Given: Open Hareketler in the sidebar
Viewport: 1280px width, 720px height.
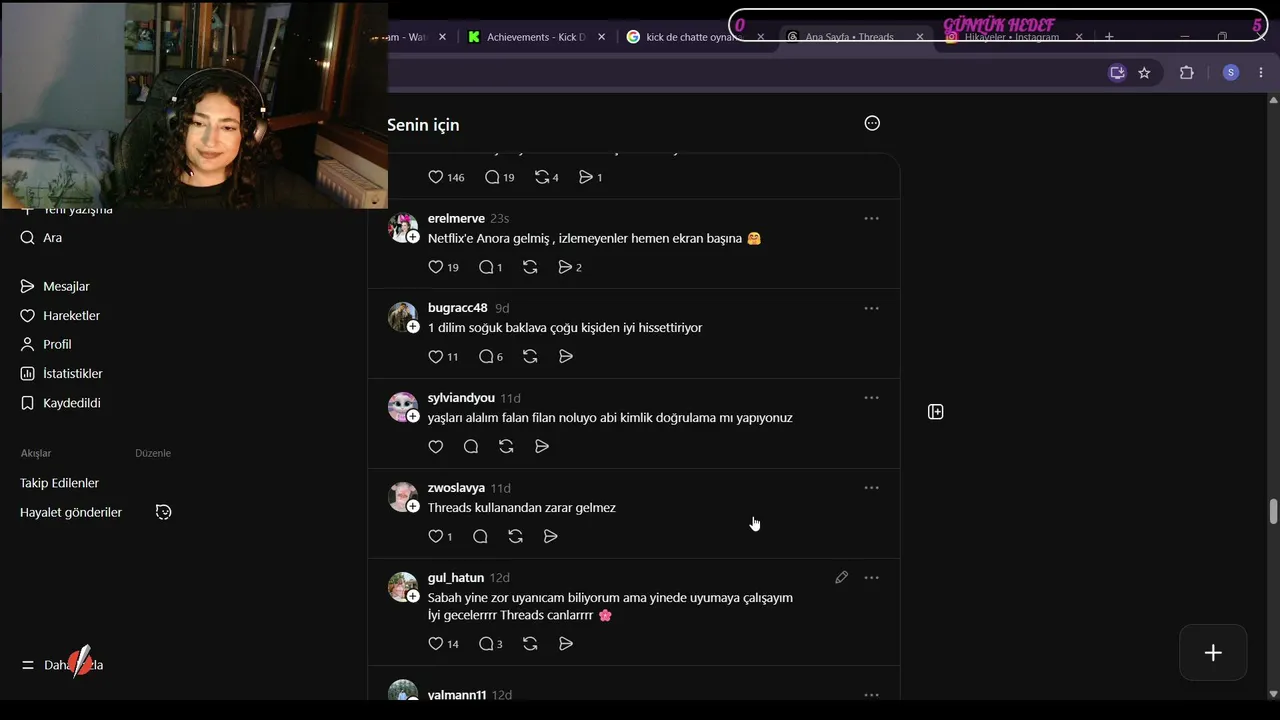Looking at the screenshot, I should [60, 315].
